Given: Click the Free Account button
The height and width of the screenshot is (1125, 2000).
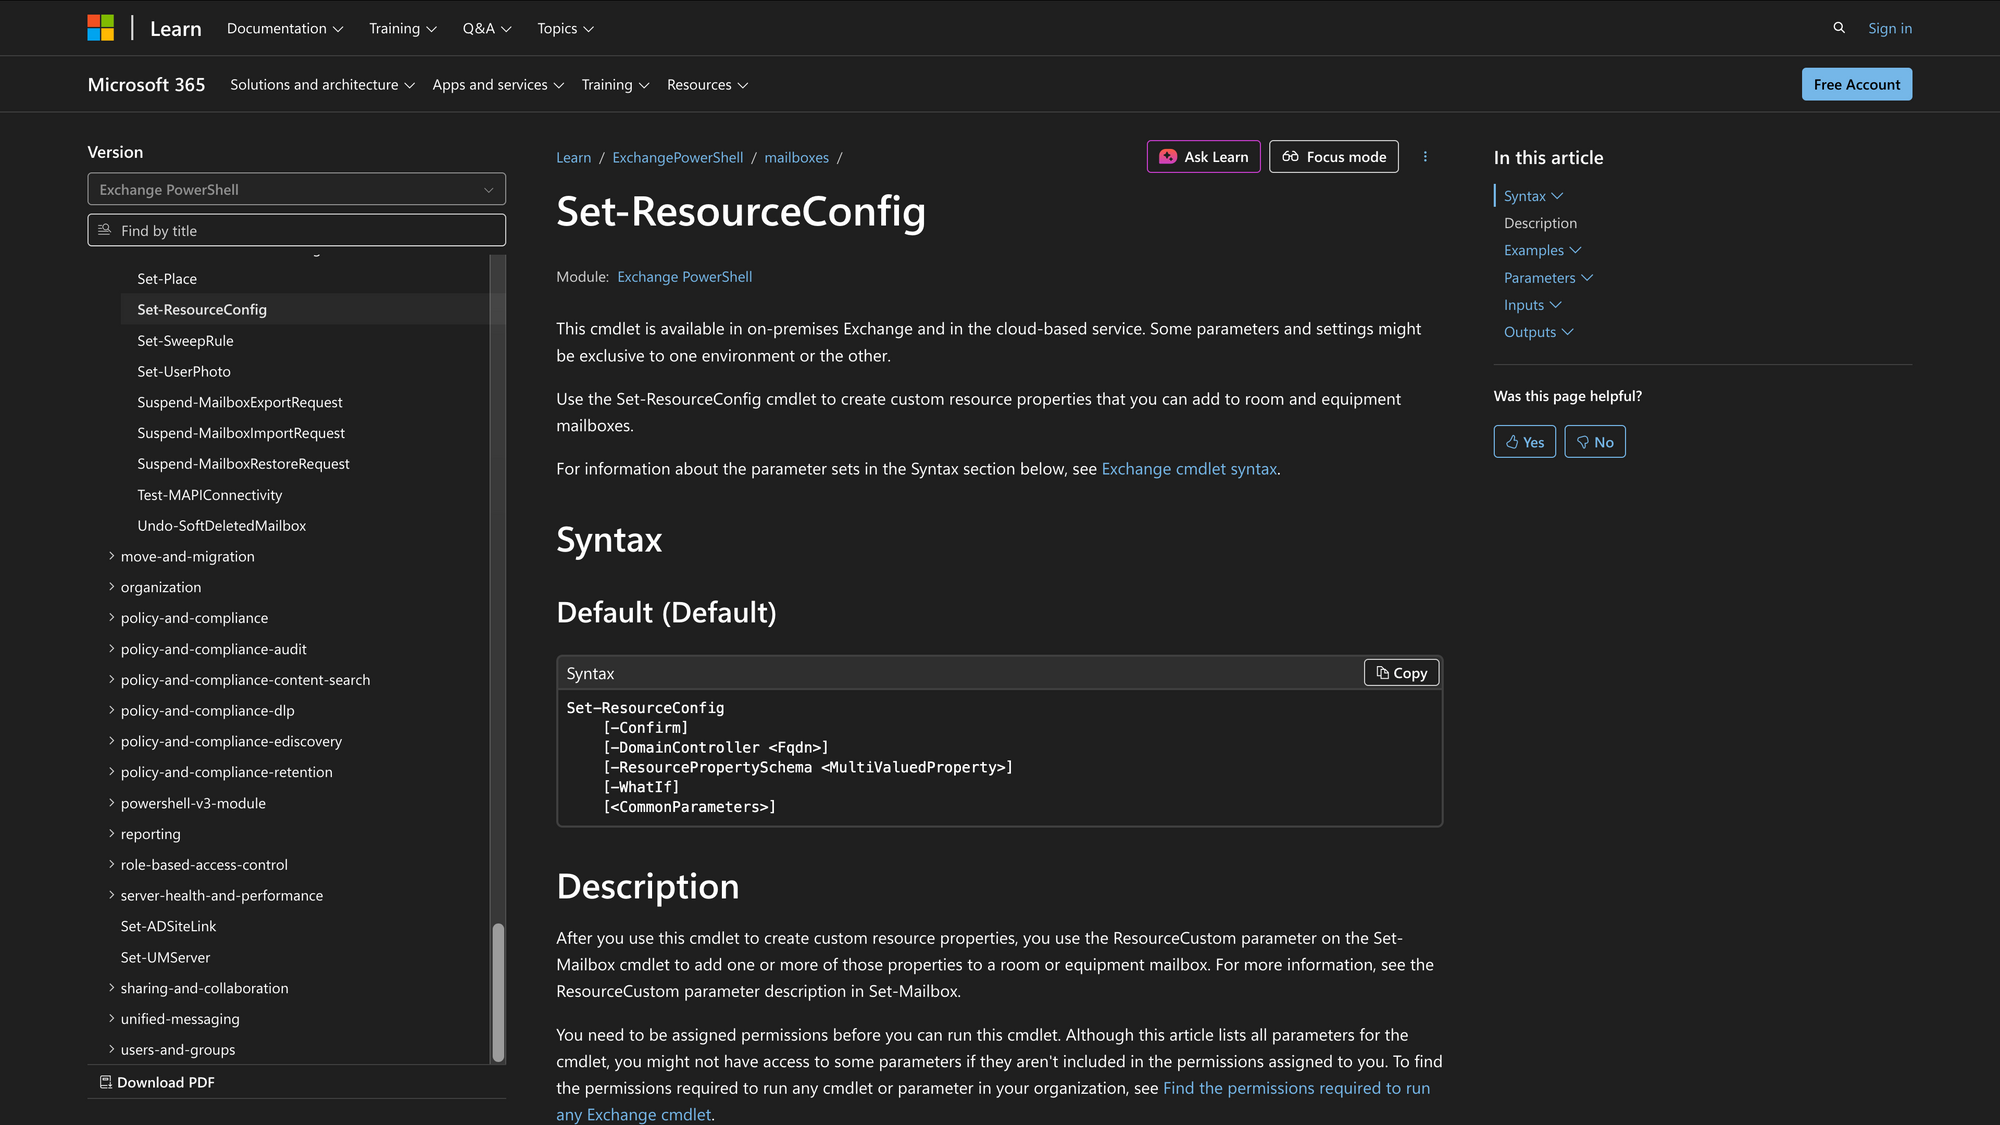Looking at the screenshot, I should [1856, 84].
